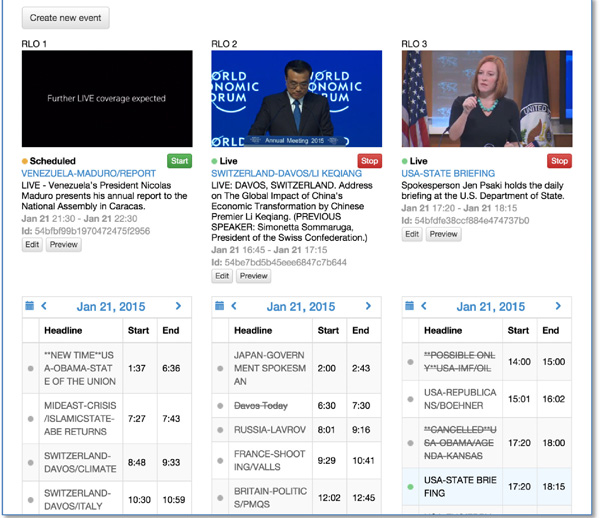The width and height of the screenshot is (600, 518).
Task: Open the calendar icon in RLO 2 schedule
Action: [219, 306]
